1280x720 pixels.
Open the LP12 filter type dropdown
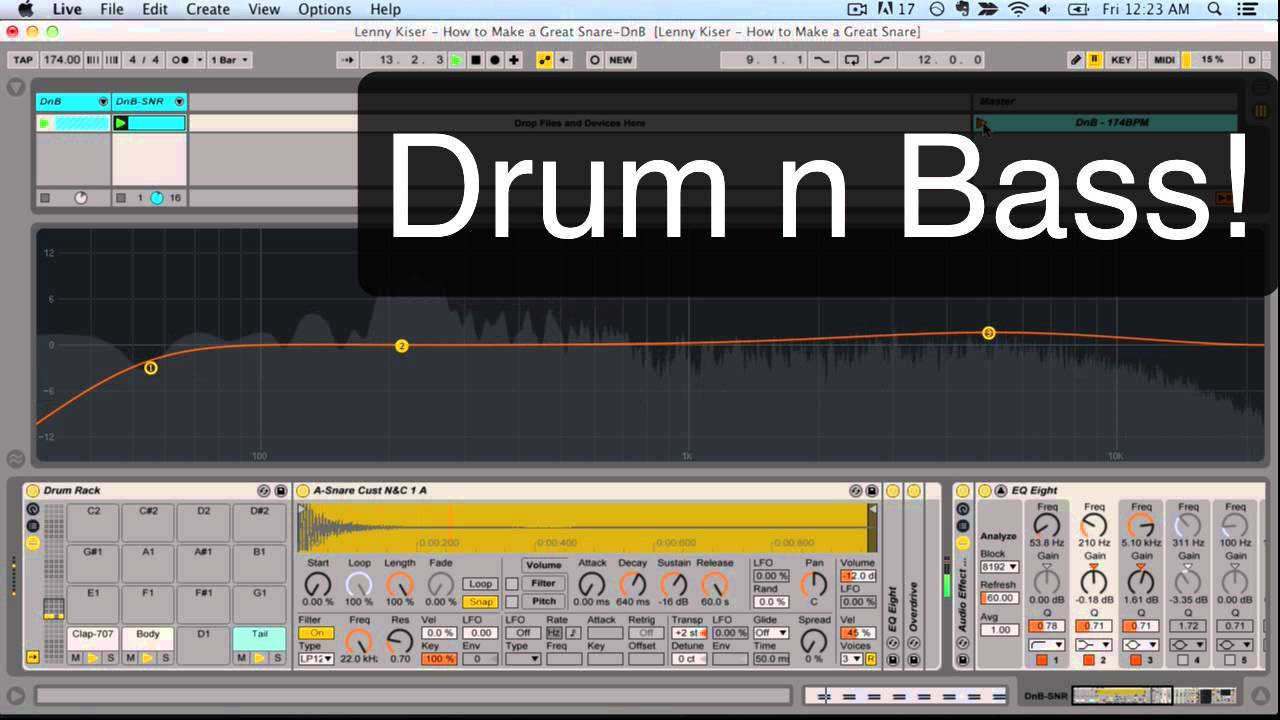click(318, 658)
